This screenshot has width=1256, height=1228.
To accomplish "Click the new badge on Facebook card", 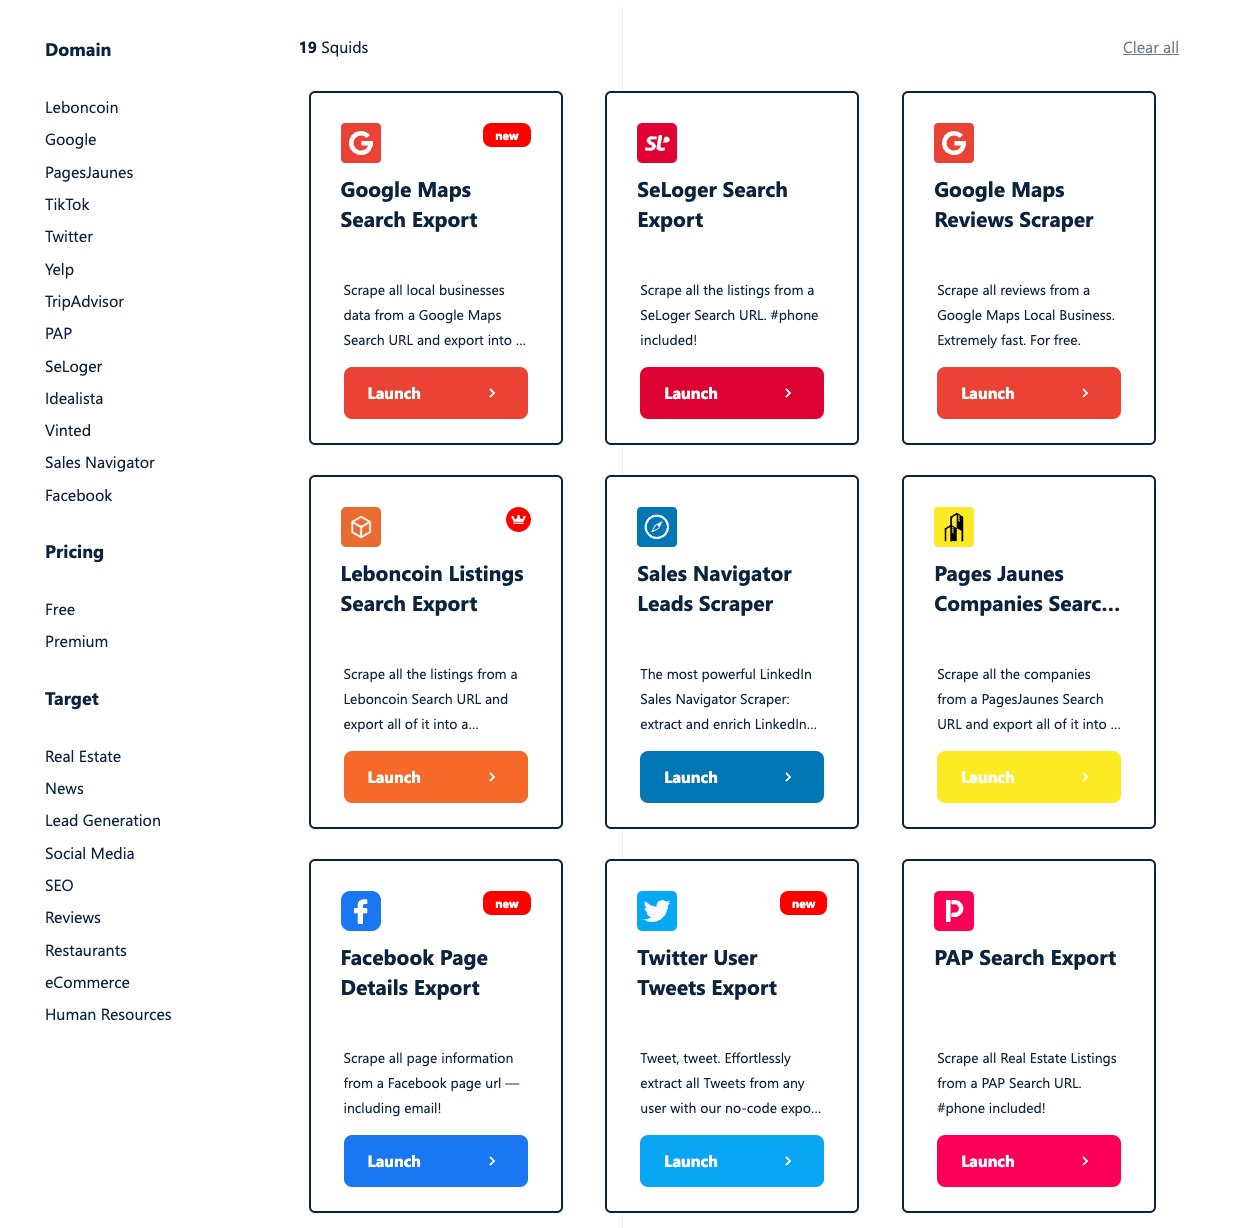I will coord(507,904).
